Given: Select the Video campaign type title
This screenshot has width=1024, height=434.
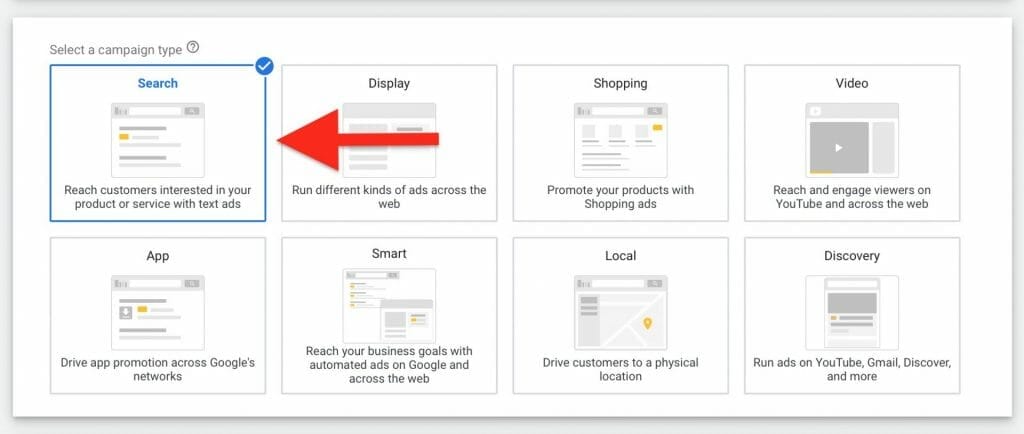Looking at the screenshot, I should (851, 84).
